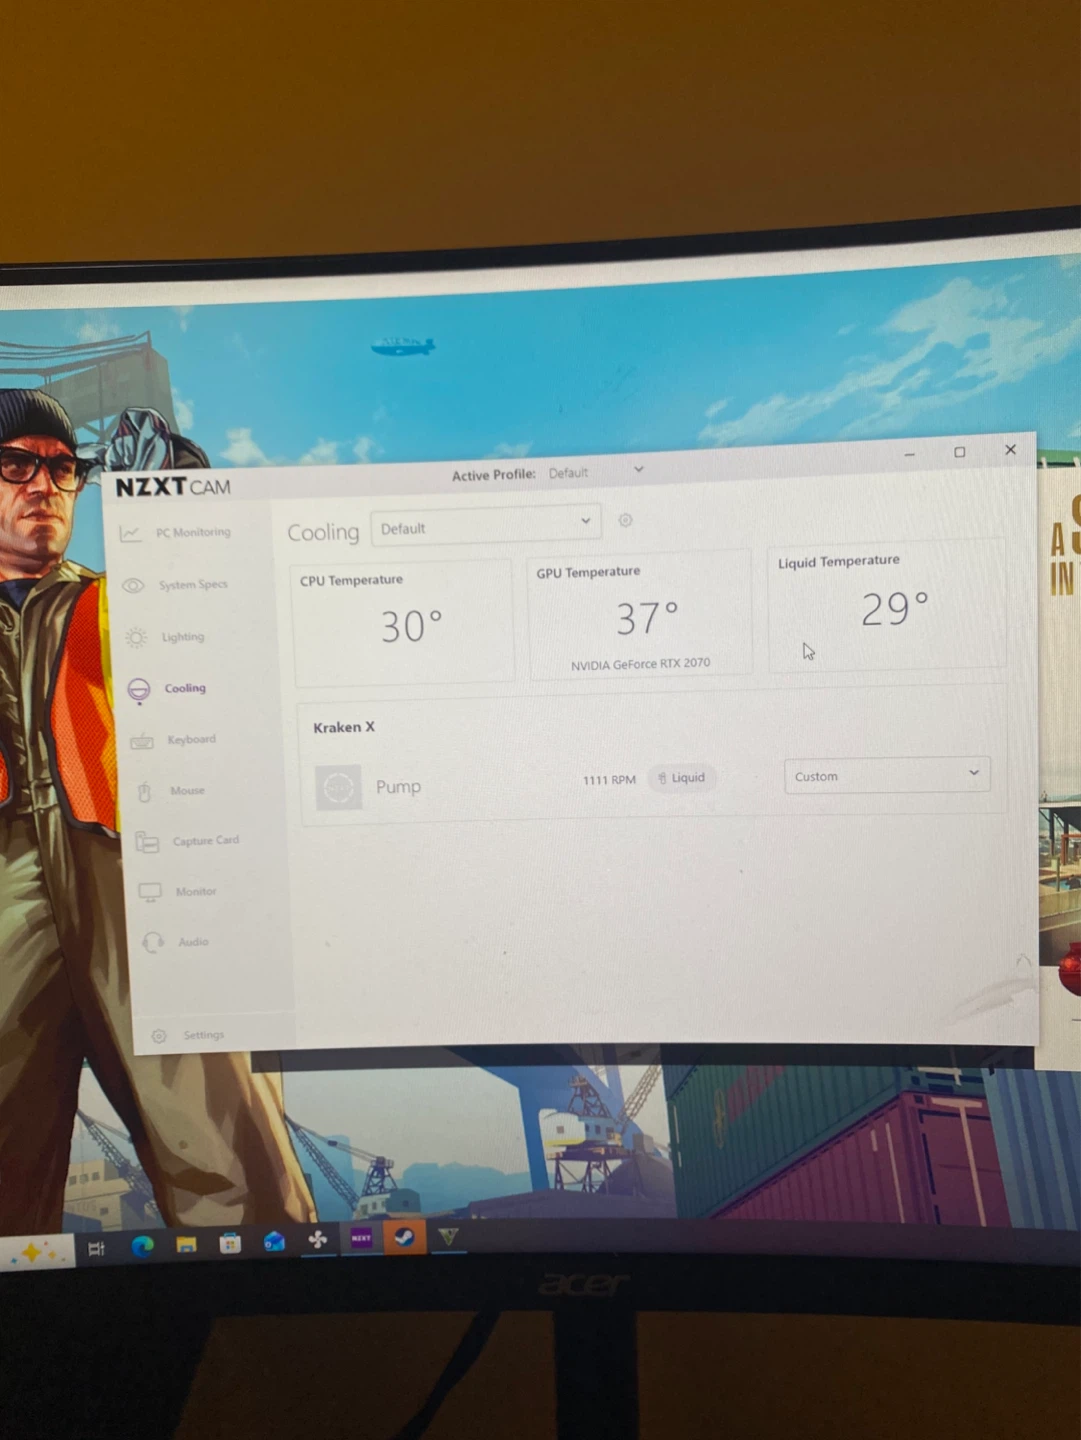Viewport: 1081px width, 1440px height.
Task: Click the gear icon beside Cooling profile dropdown
Action: (626, 520)
